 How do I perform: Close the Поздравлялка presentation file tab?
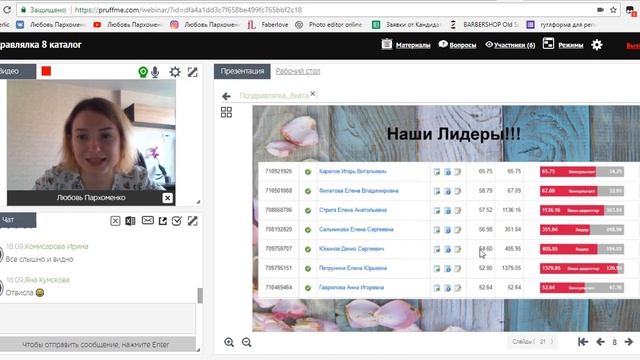[313, 93]
